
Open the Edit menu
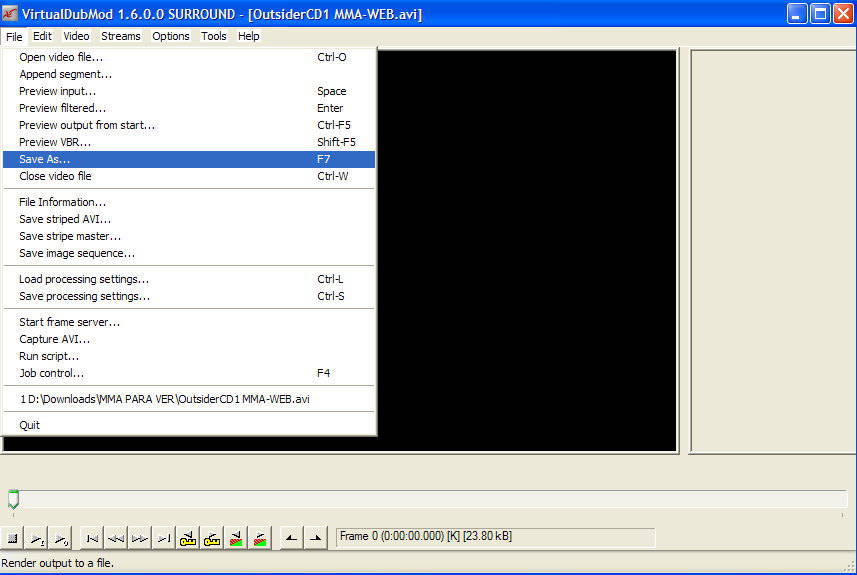[42, 36]
